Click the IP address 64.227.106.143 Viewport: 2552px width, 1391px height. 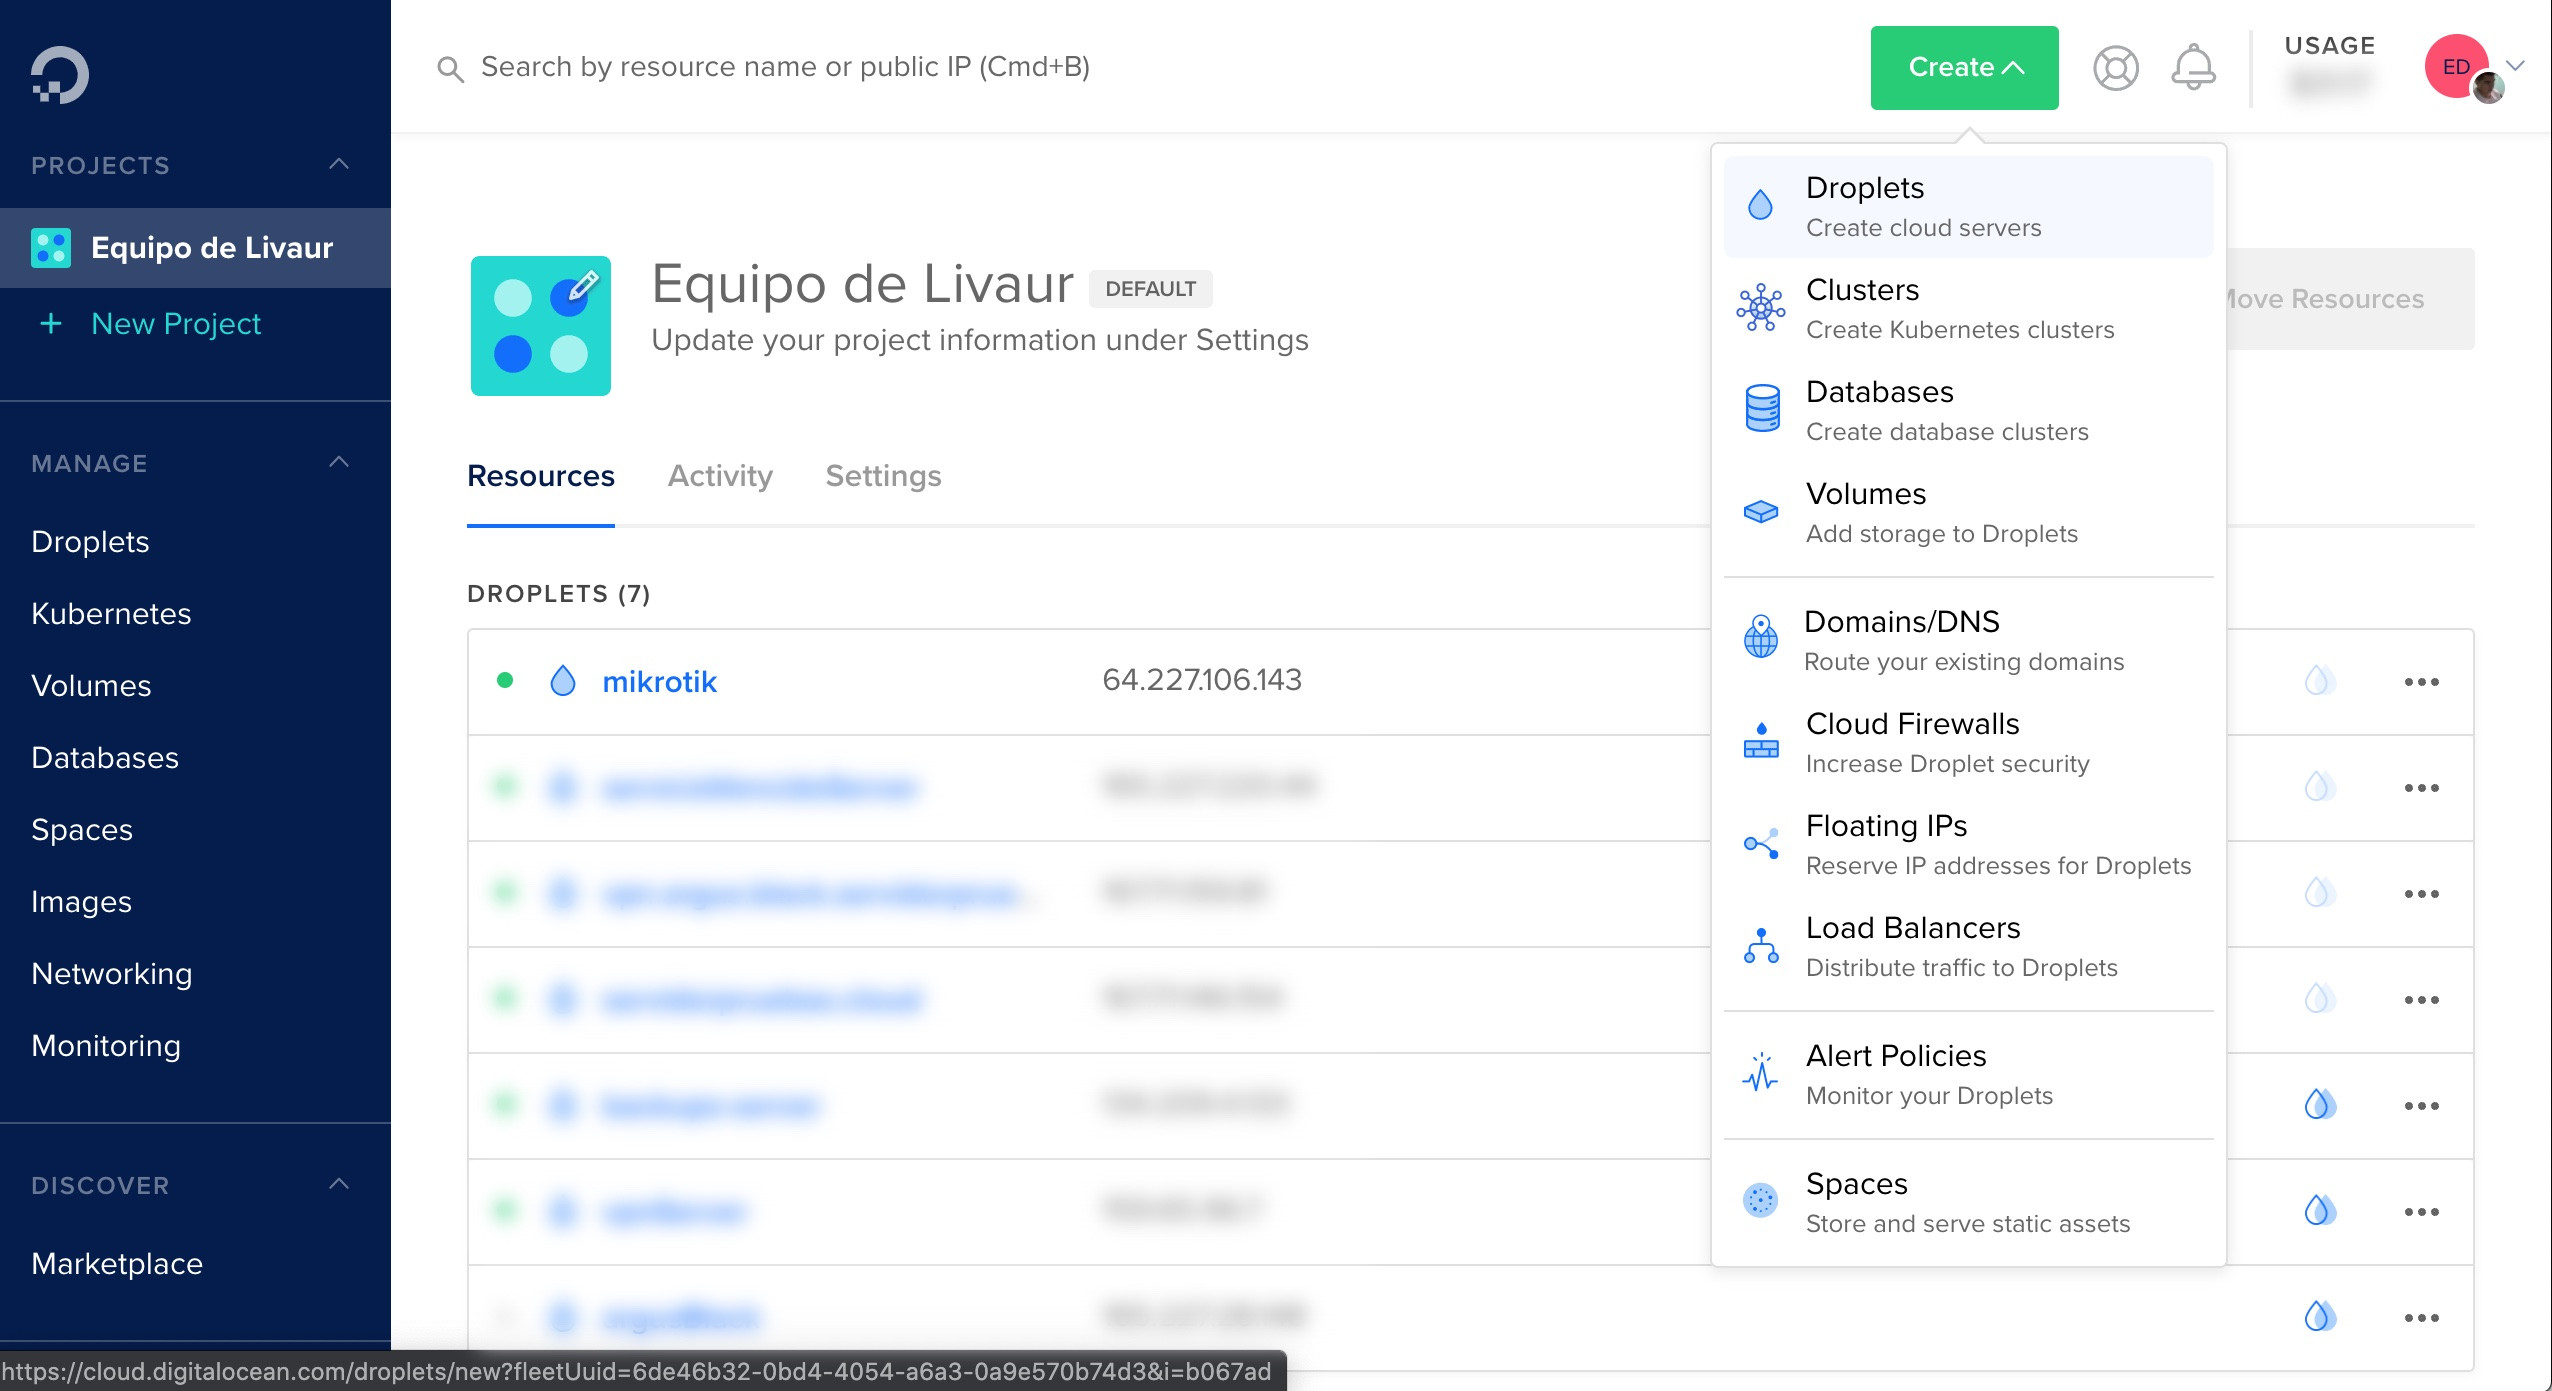[1202, 680]
